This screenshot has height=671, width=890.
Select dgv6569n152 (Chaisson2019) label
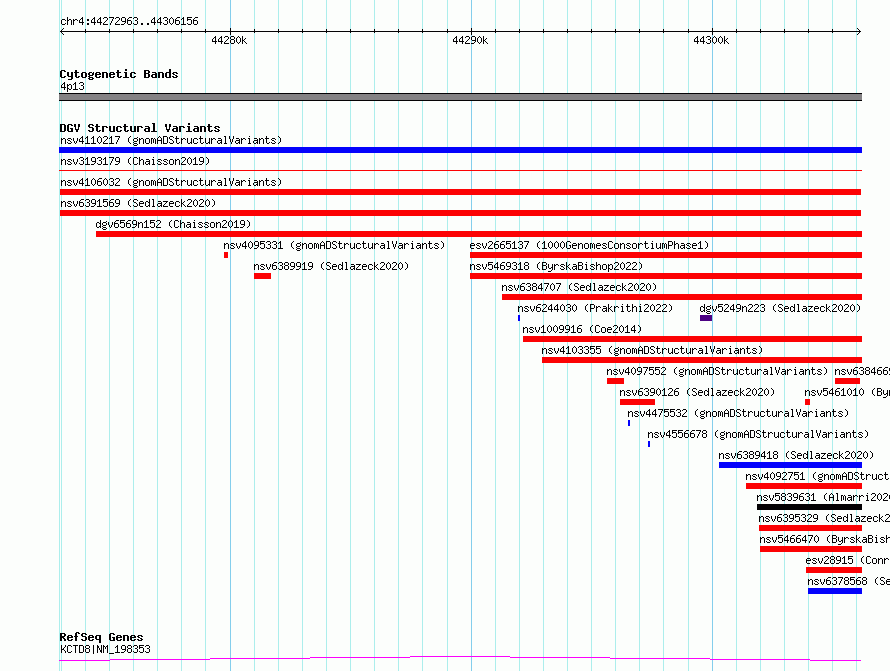173,224
